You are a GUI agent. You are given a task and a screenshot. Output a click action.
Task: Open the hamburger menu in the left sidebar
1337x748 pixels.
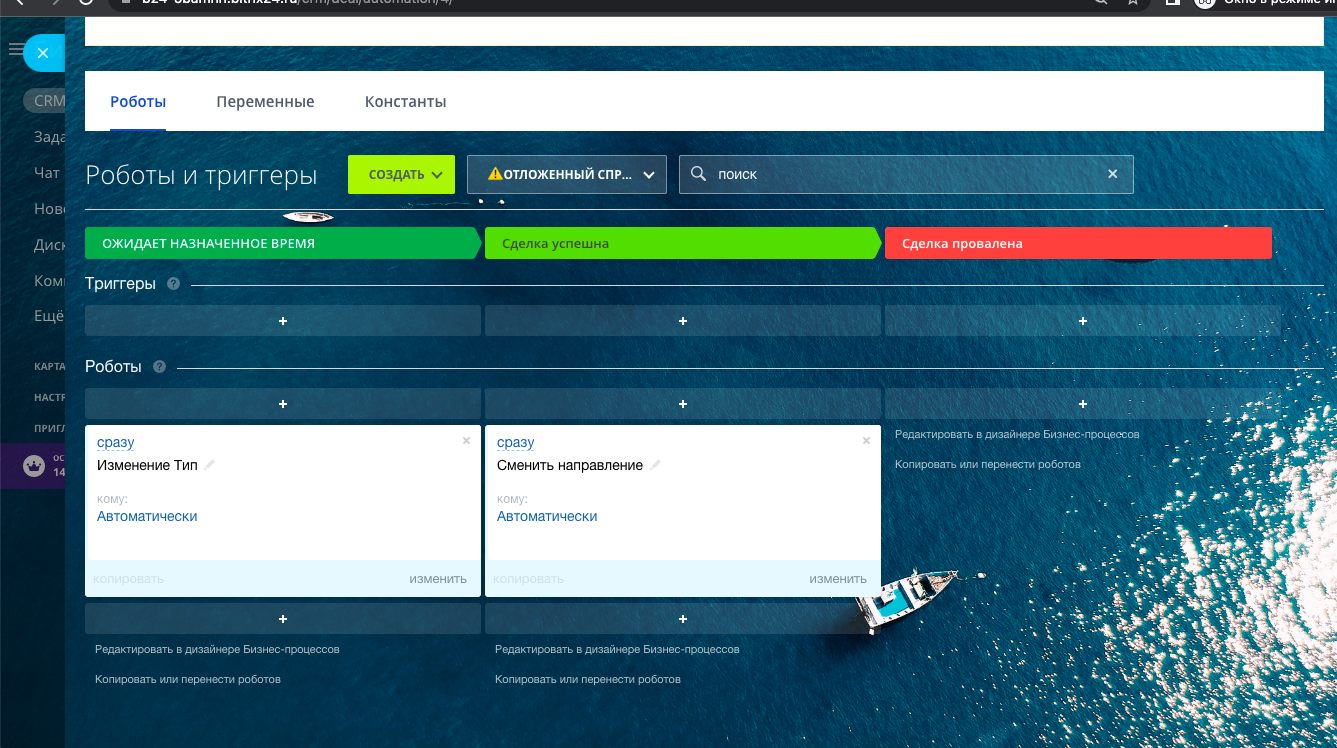[16, 49]
